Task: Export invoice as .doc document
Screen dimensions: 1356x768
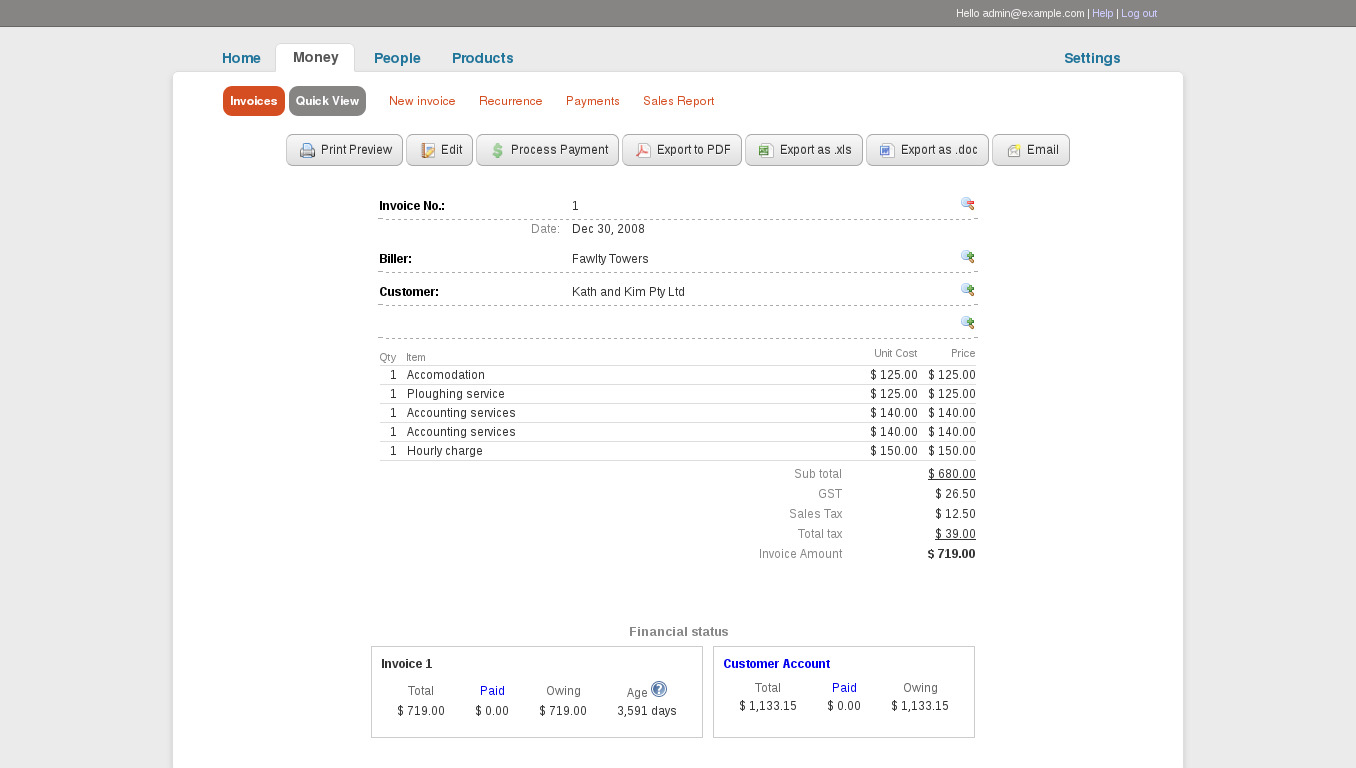Action: coord(927,150)
